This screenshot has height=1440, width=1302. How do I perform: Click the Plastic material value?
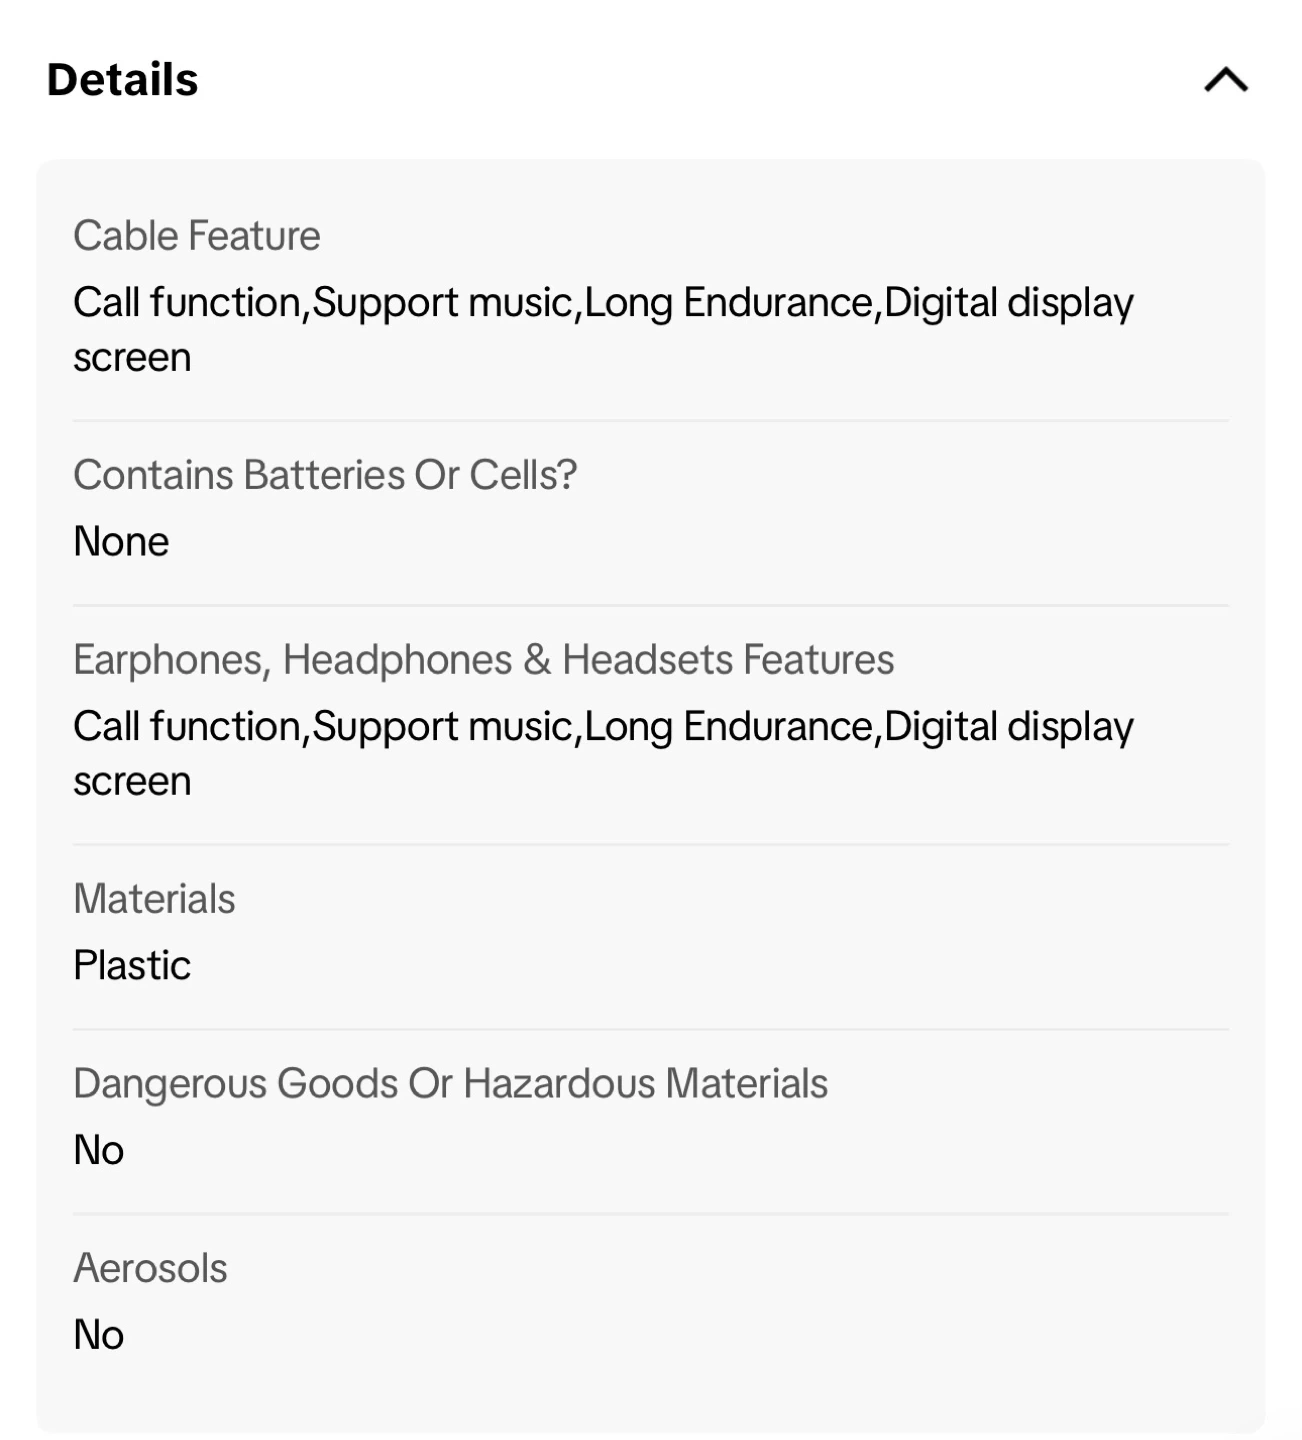(x=132, y=965)
